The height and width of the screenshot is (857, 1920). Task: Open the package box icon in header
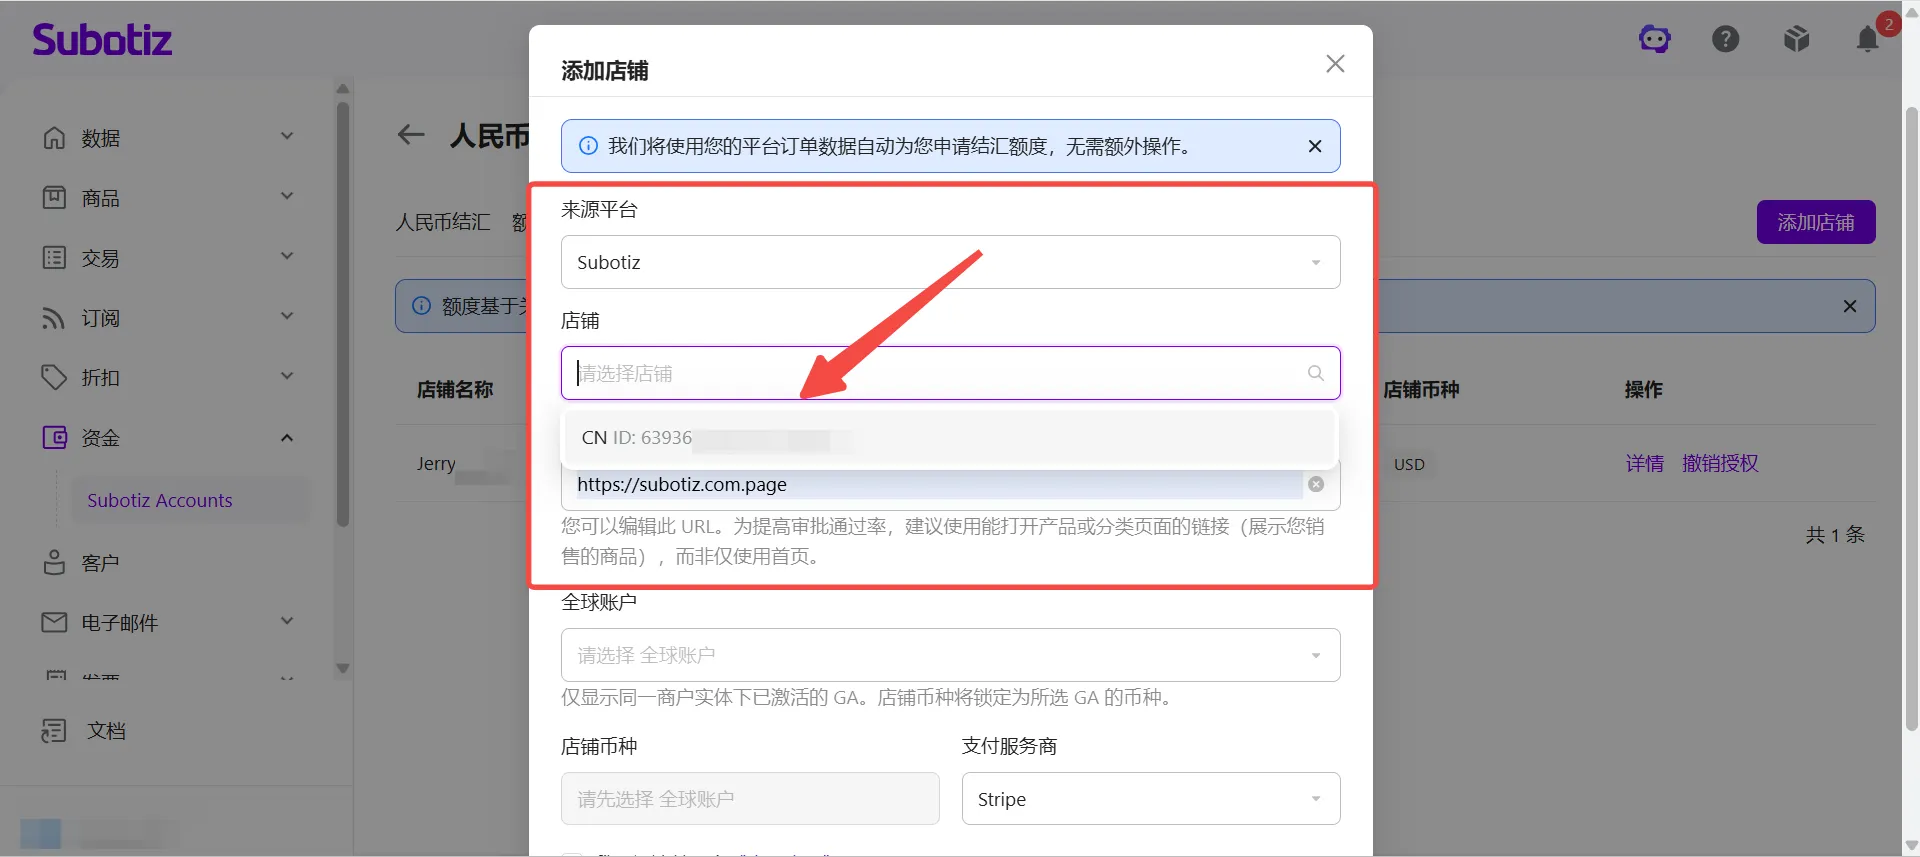(x=1797, y=39)
